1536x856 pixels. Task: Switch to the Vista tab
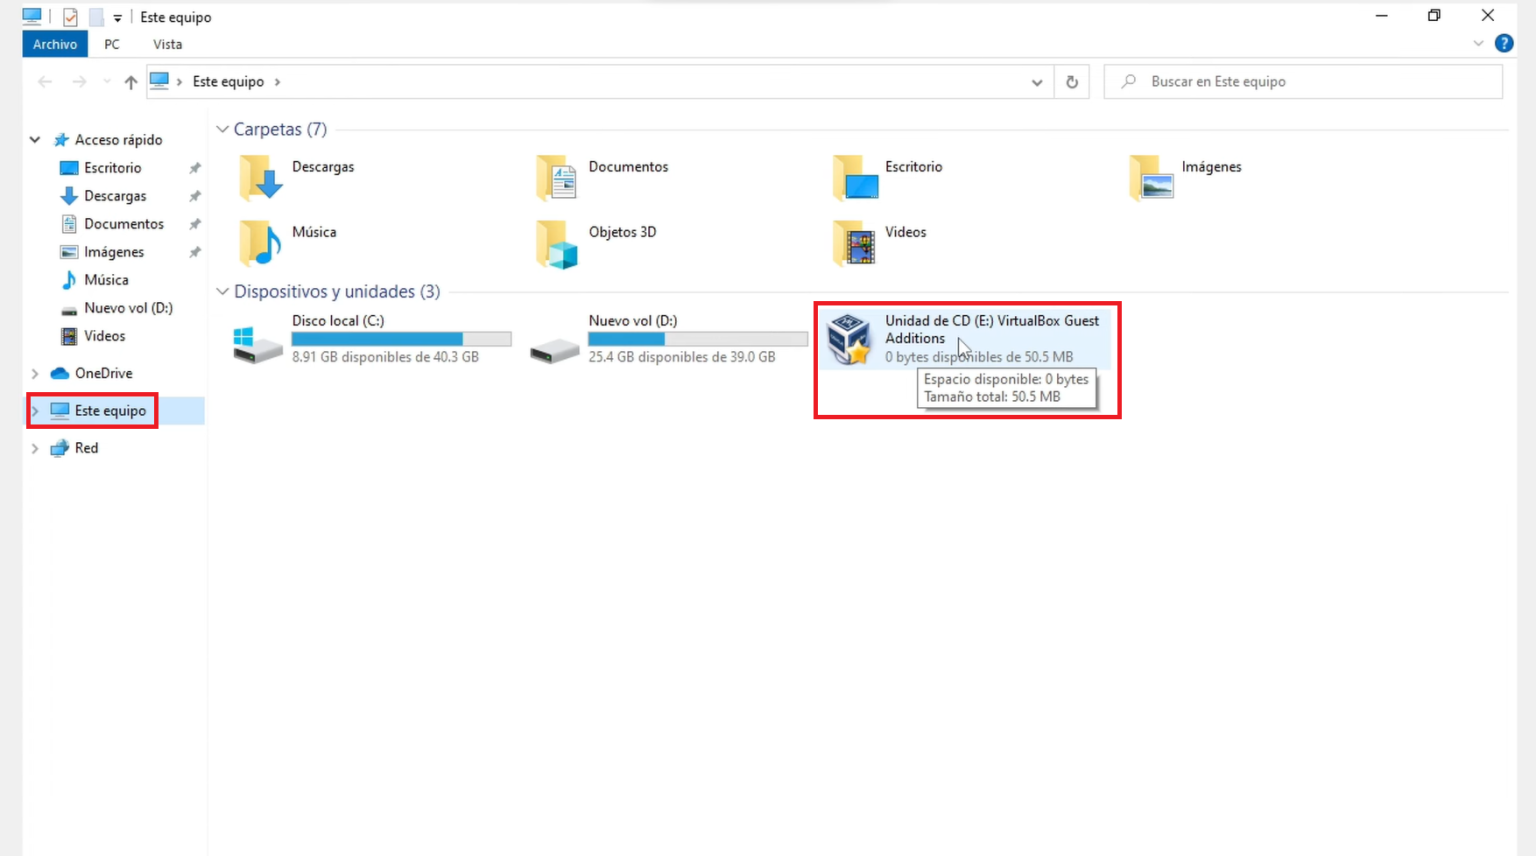[167, 44]
